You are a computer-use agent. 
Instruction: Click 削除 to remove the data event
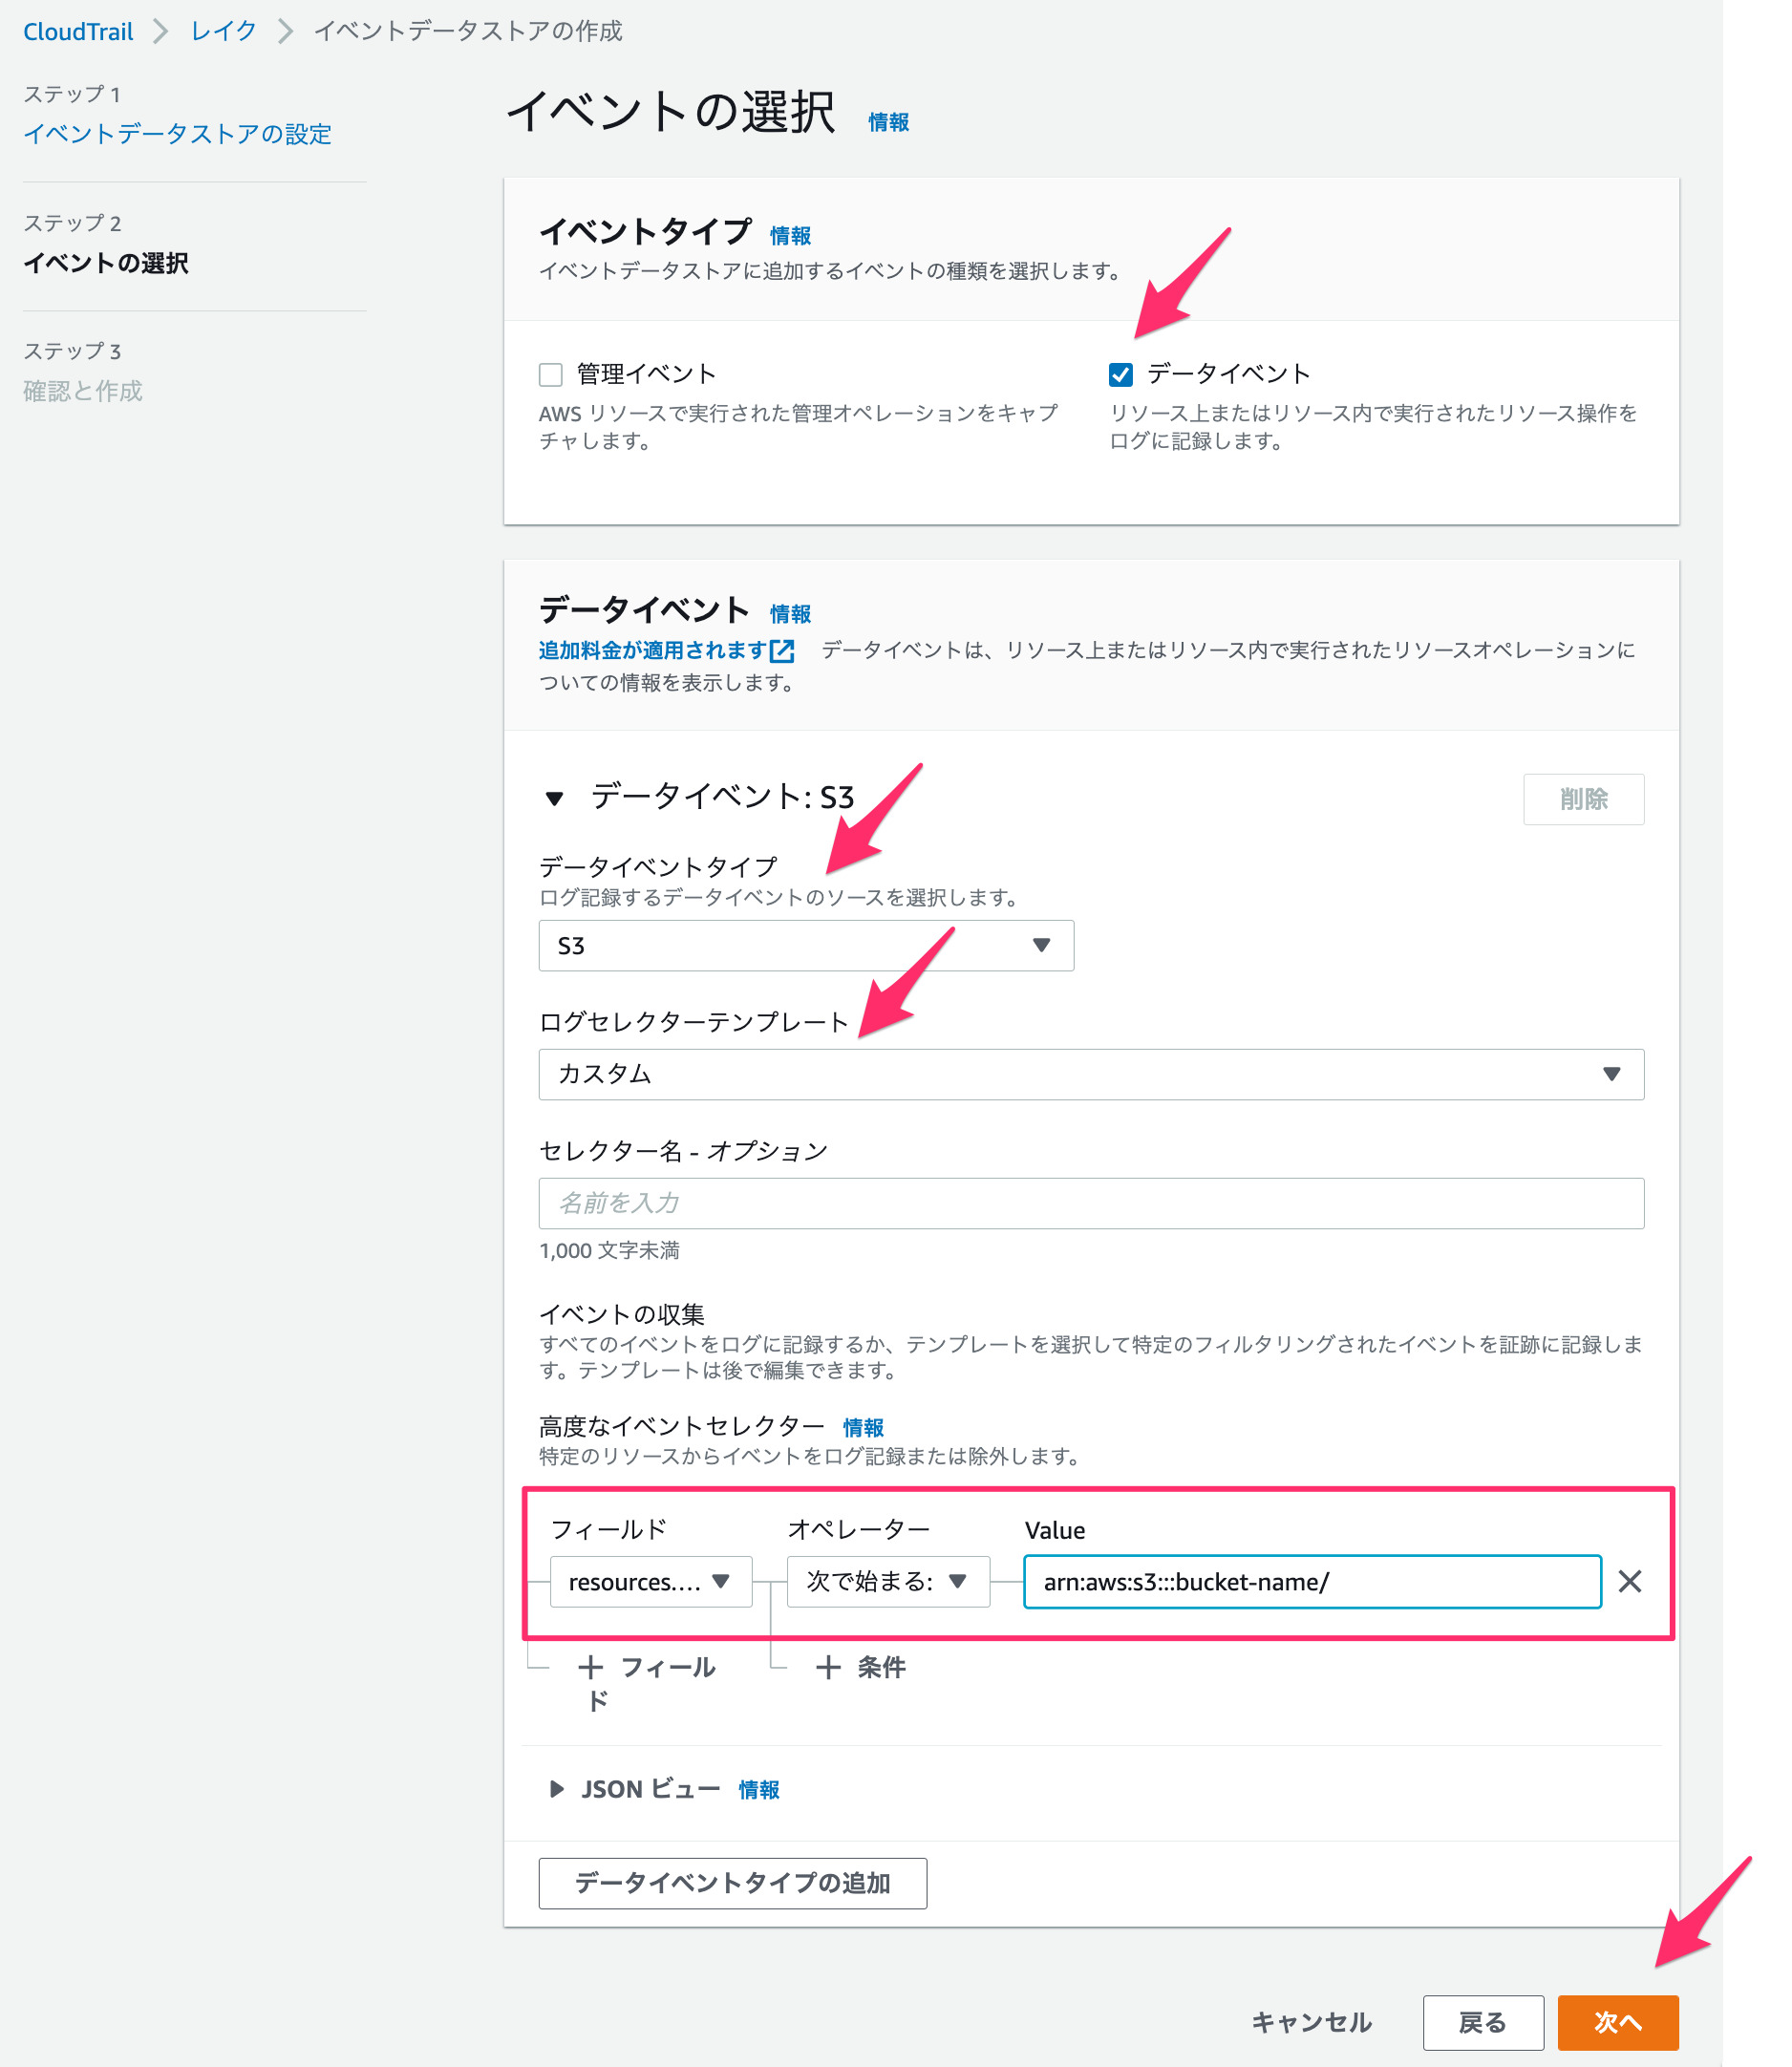1584,799
